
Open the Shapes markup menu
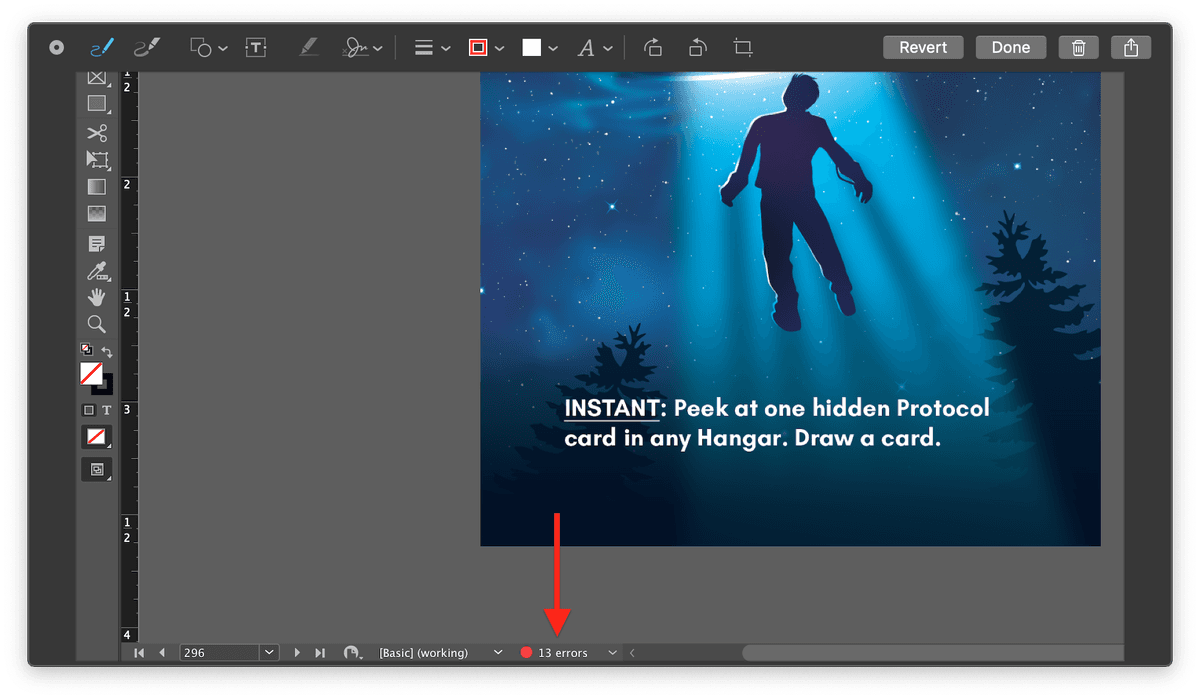tap(209, 47)
